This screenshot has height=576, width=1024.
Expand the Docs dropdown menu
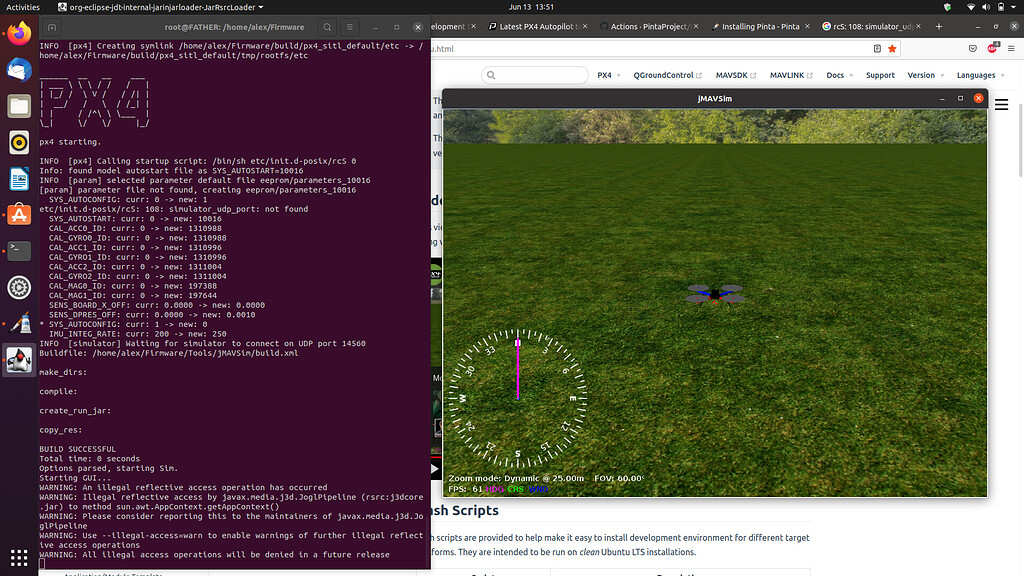(x=836, y=75)
